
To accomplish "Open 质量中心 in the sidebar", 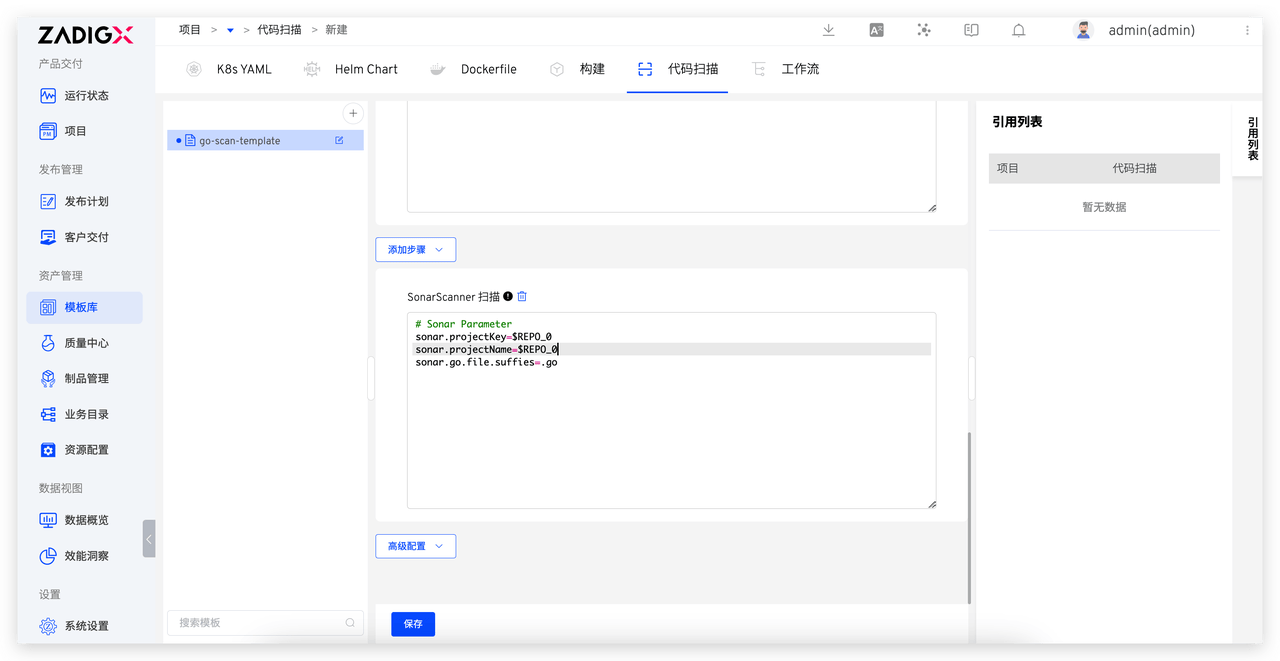I will (86, 343).
